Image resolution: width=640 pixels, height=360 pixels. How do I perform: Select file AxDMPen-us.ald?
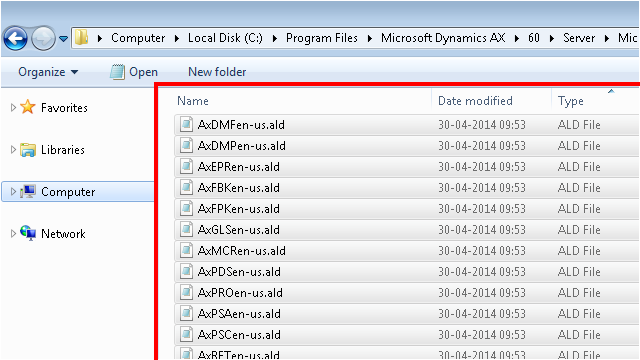241,146
